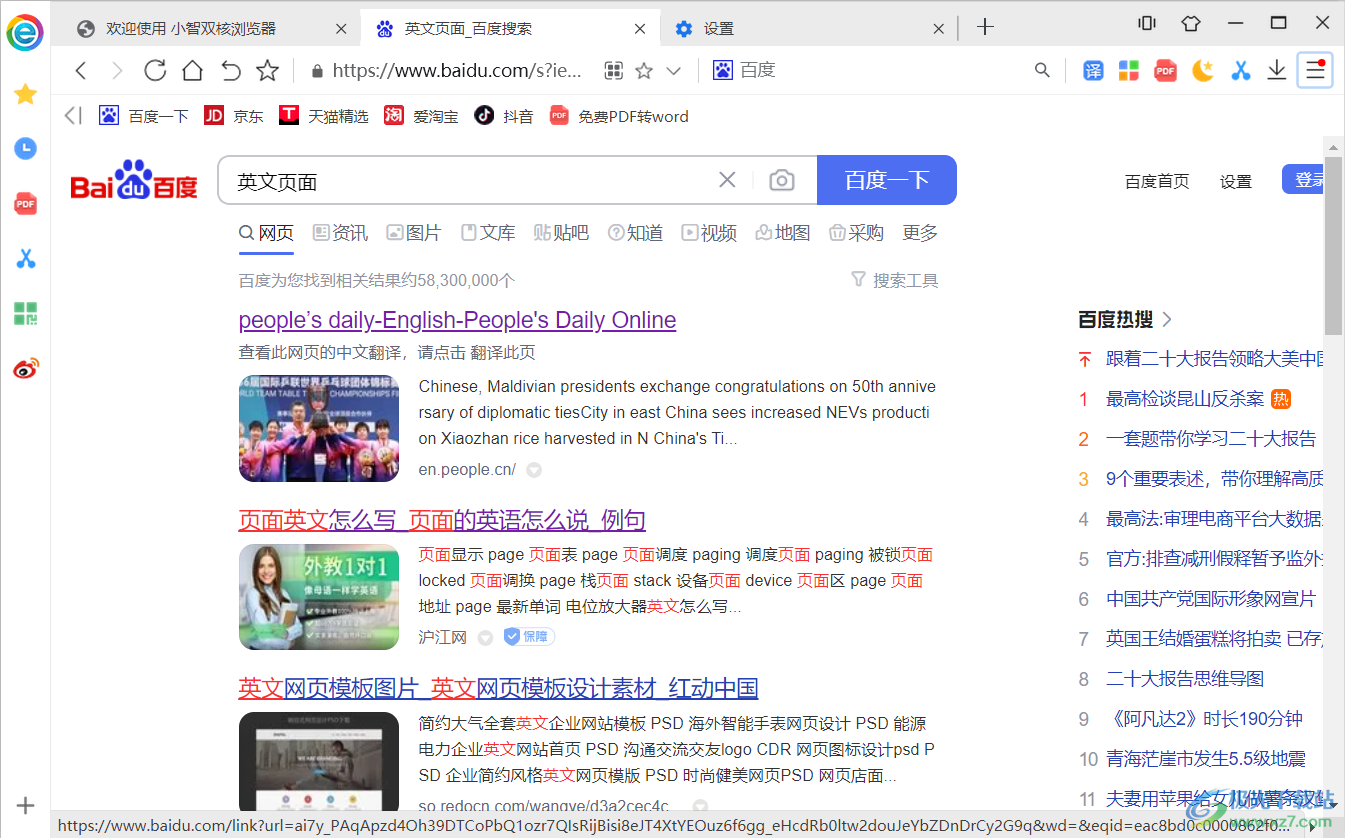This screenshot has height=838, width=1345.
Task: Click the Baidu logo on the page
Action: point(134,181)
